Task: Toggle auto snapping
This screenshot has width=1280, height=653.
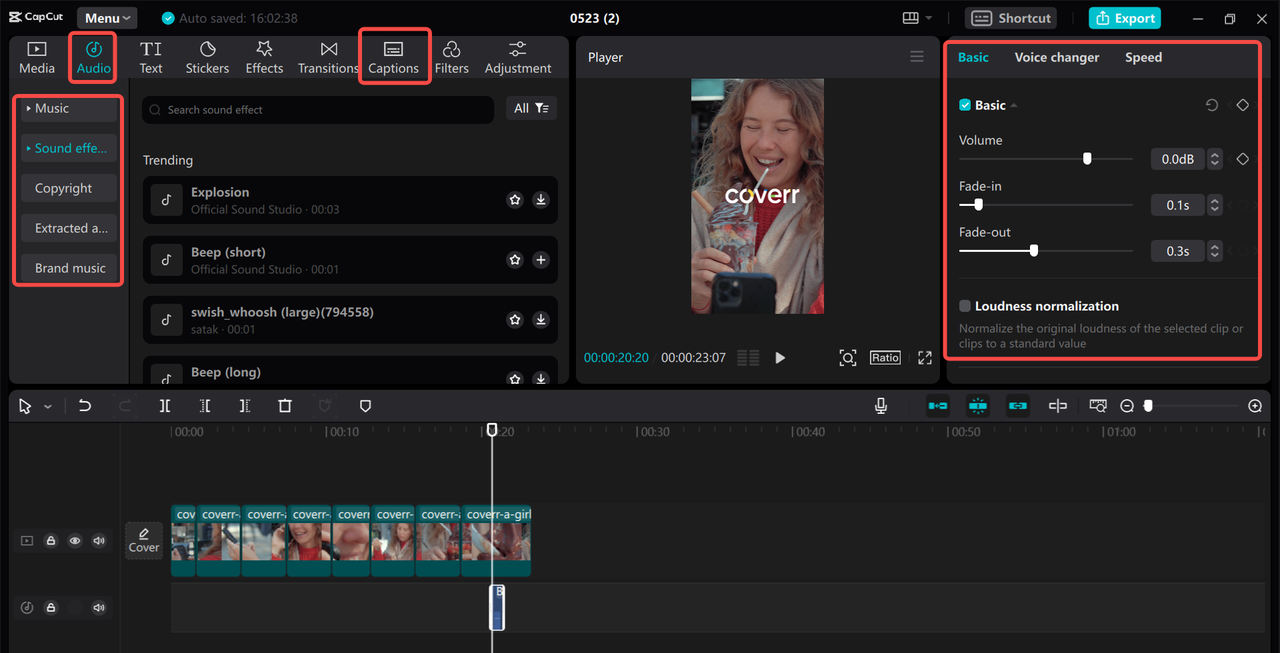Action: pyautogui.click(x=978, y=405)
